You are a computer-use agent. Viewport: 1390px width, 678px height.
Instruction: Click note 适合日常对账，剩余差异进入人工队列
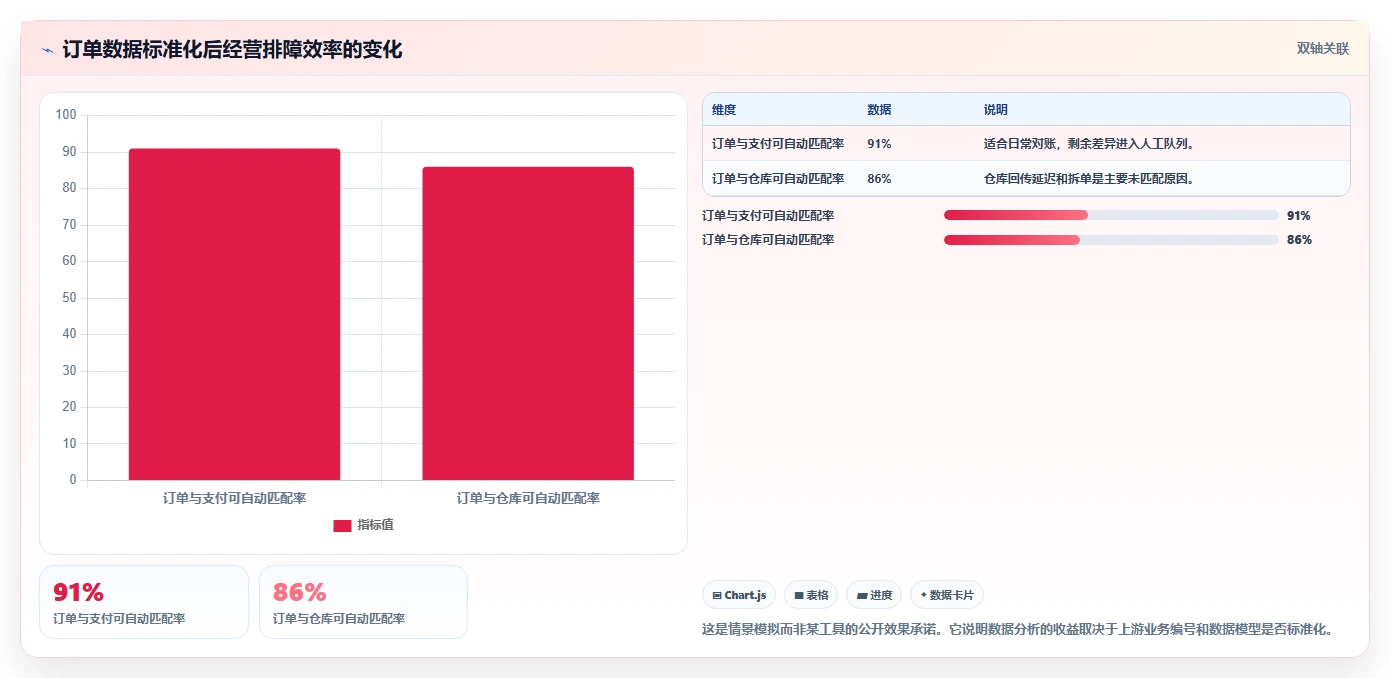pyautogui.click(x=1091, y=144)
